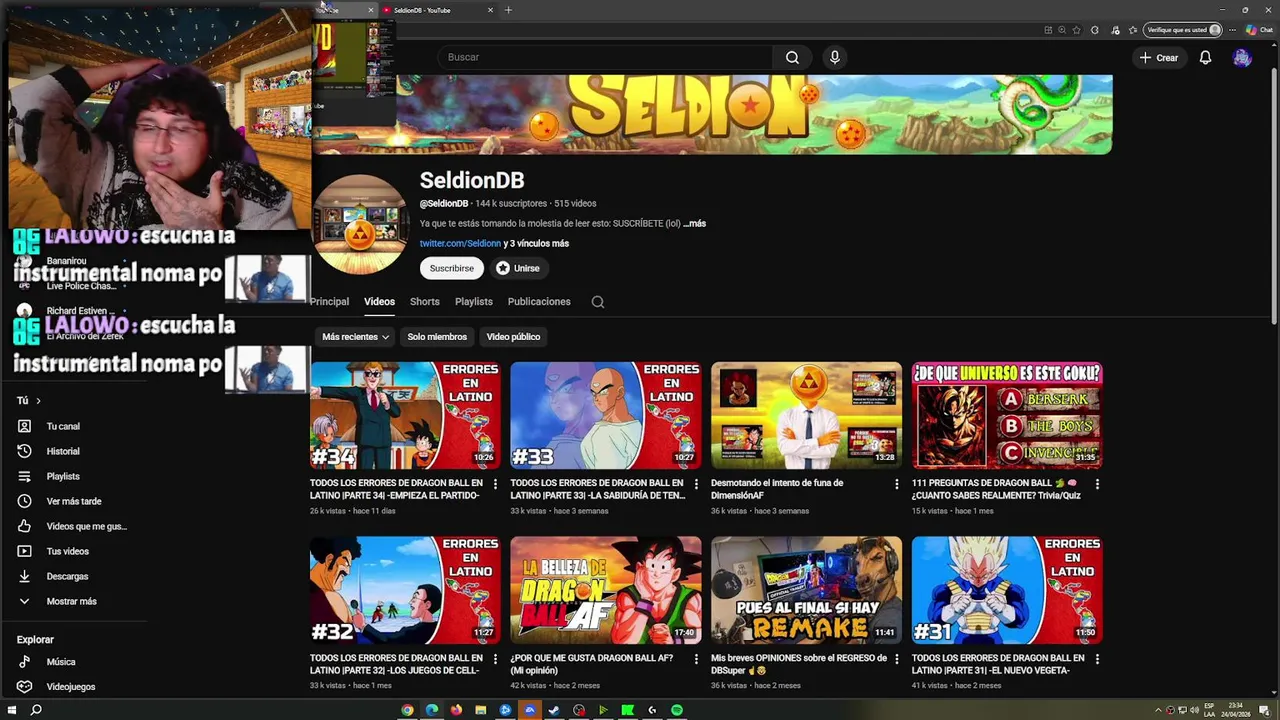
Task: Open the taskbar clock and date
Action: (1236, 710)
